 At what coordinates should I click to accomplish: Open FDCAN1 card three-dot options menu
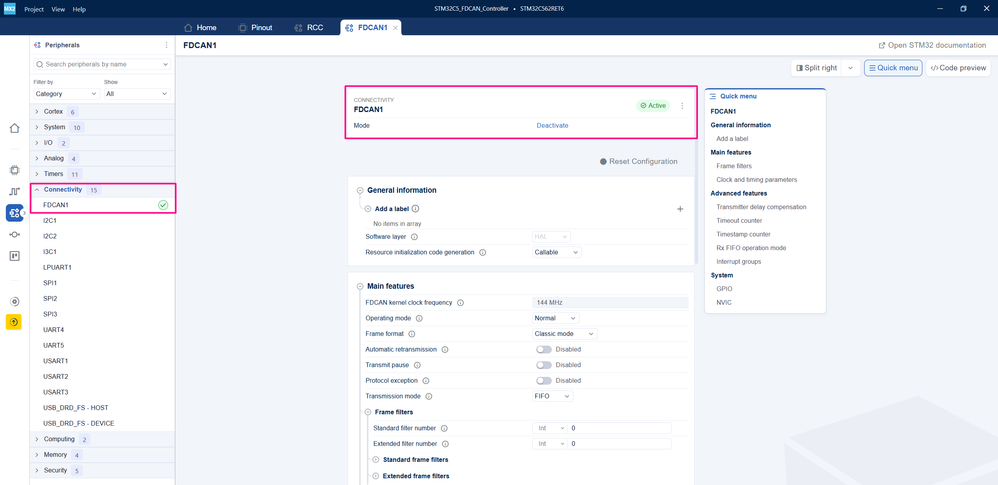click(682, 106)
